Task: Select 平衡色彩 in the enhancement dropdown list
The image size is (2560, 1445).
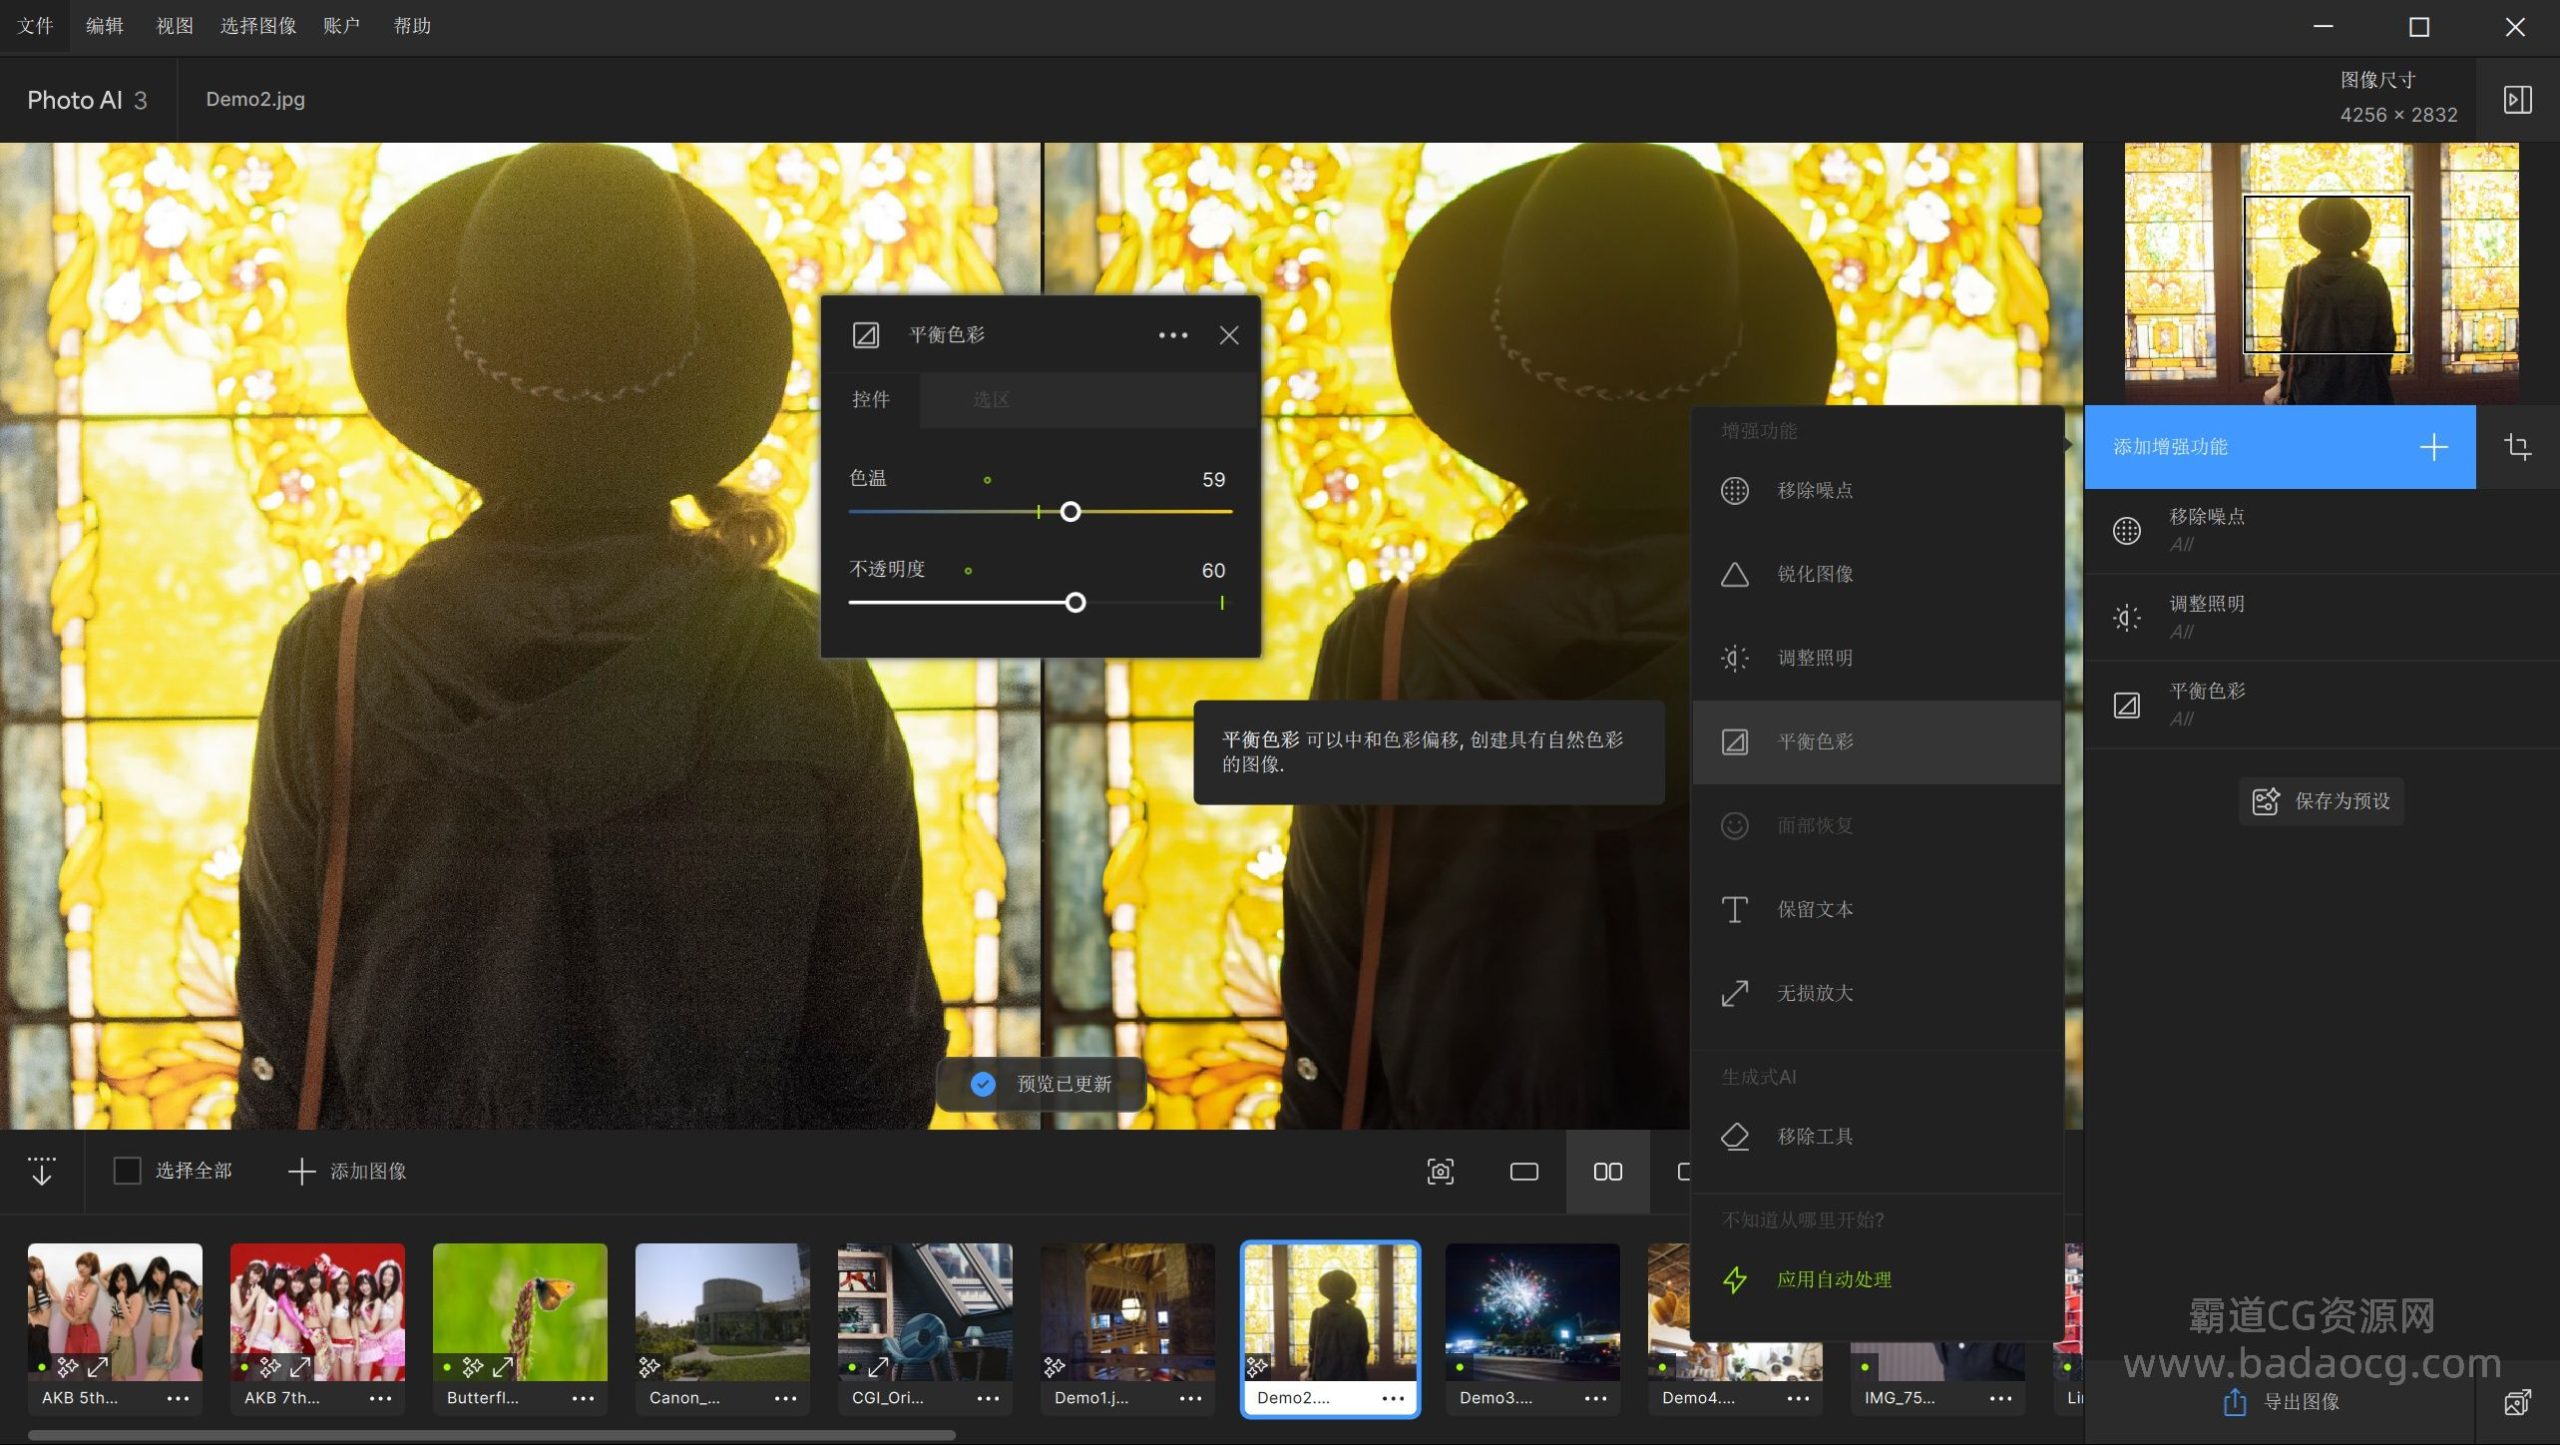Action: [1877, 742]
